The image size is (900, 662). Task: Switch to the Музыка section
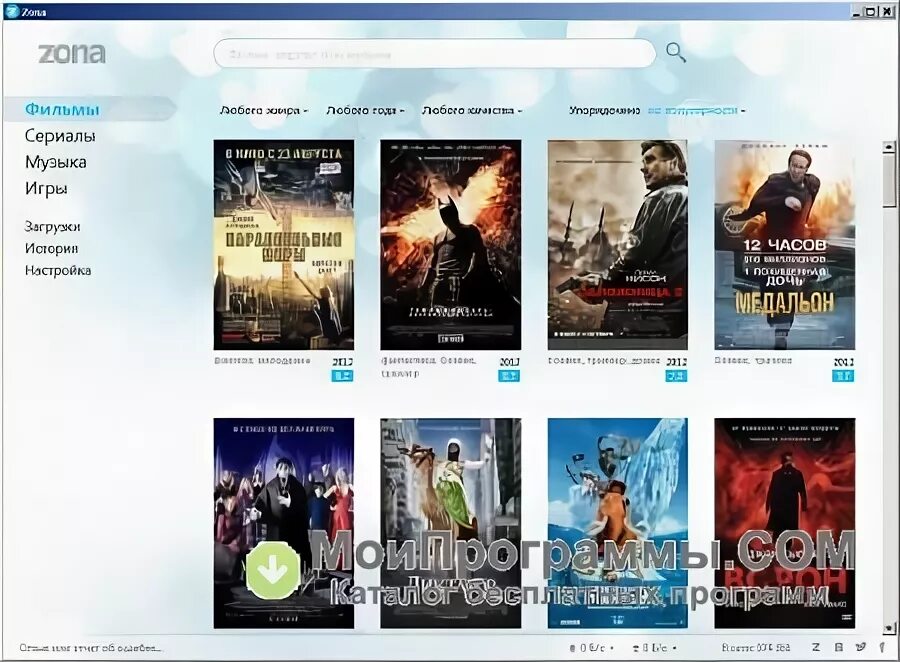[56, 162]
